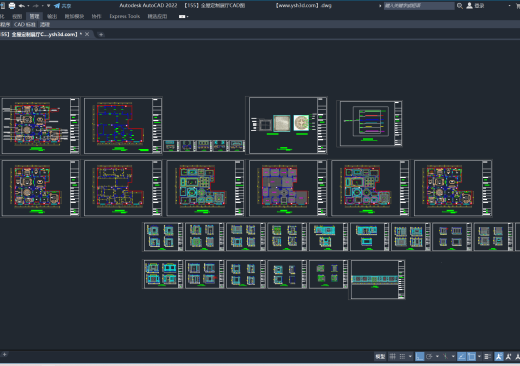Toggle polar tracking in status bar
The width and height of the screenshot is (520, 366).
[429, 357]
